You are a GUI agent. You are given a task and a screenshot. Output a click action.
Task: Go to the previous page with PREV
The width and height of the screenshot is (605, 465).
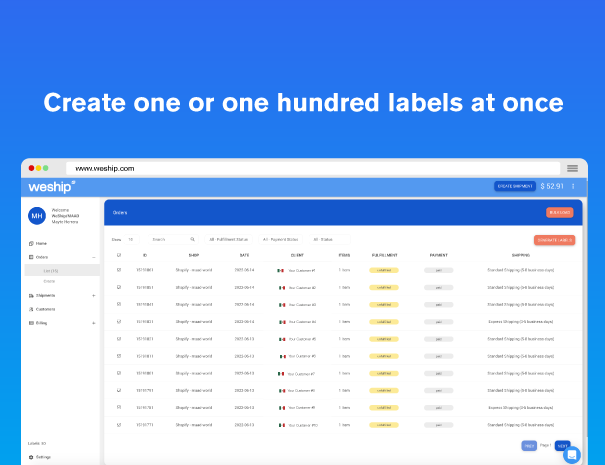click(529, 446)
